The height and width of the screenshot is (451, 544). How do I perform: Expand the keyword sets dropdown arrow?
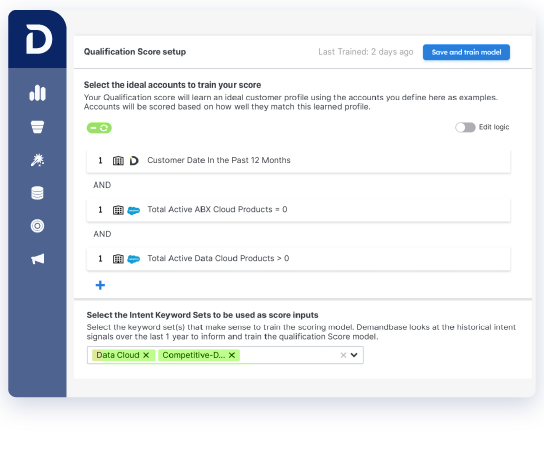[x=354, y=355]
